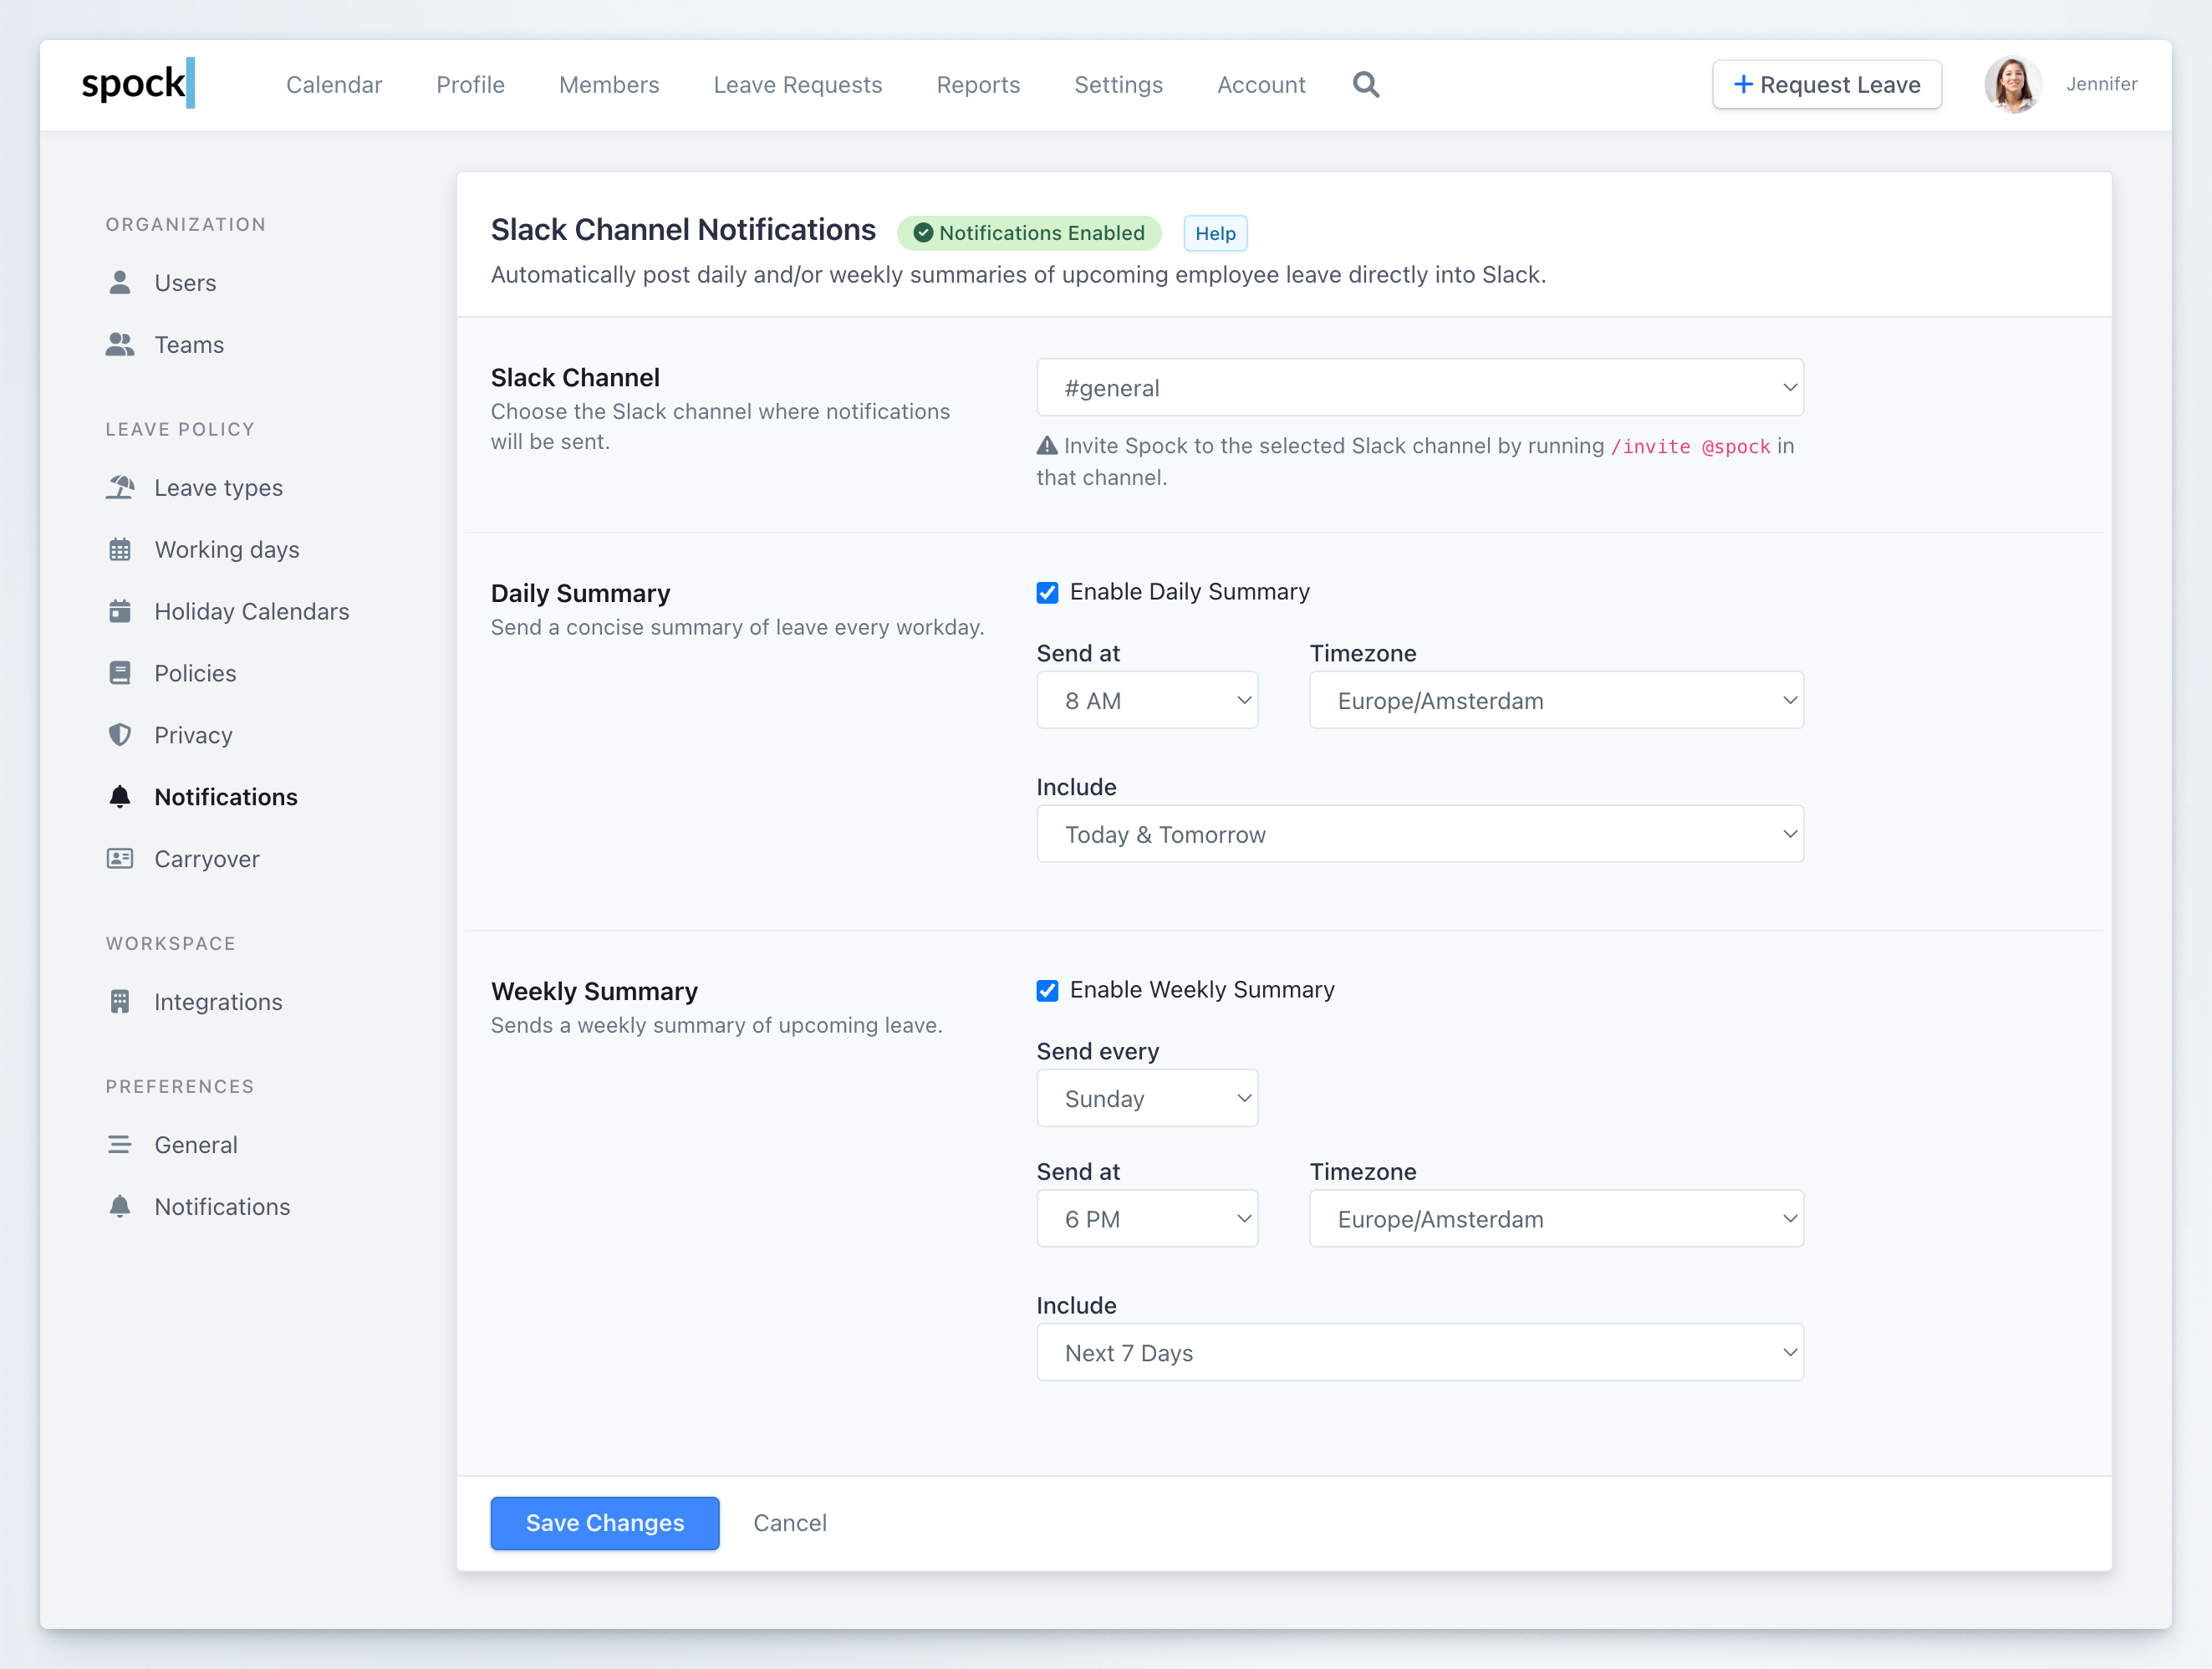Image resolution: width=2212 pixels, height=1669 pixels.
Task: Open the Leave Requests page
Action: [797, 85]
